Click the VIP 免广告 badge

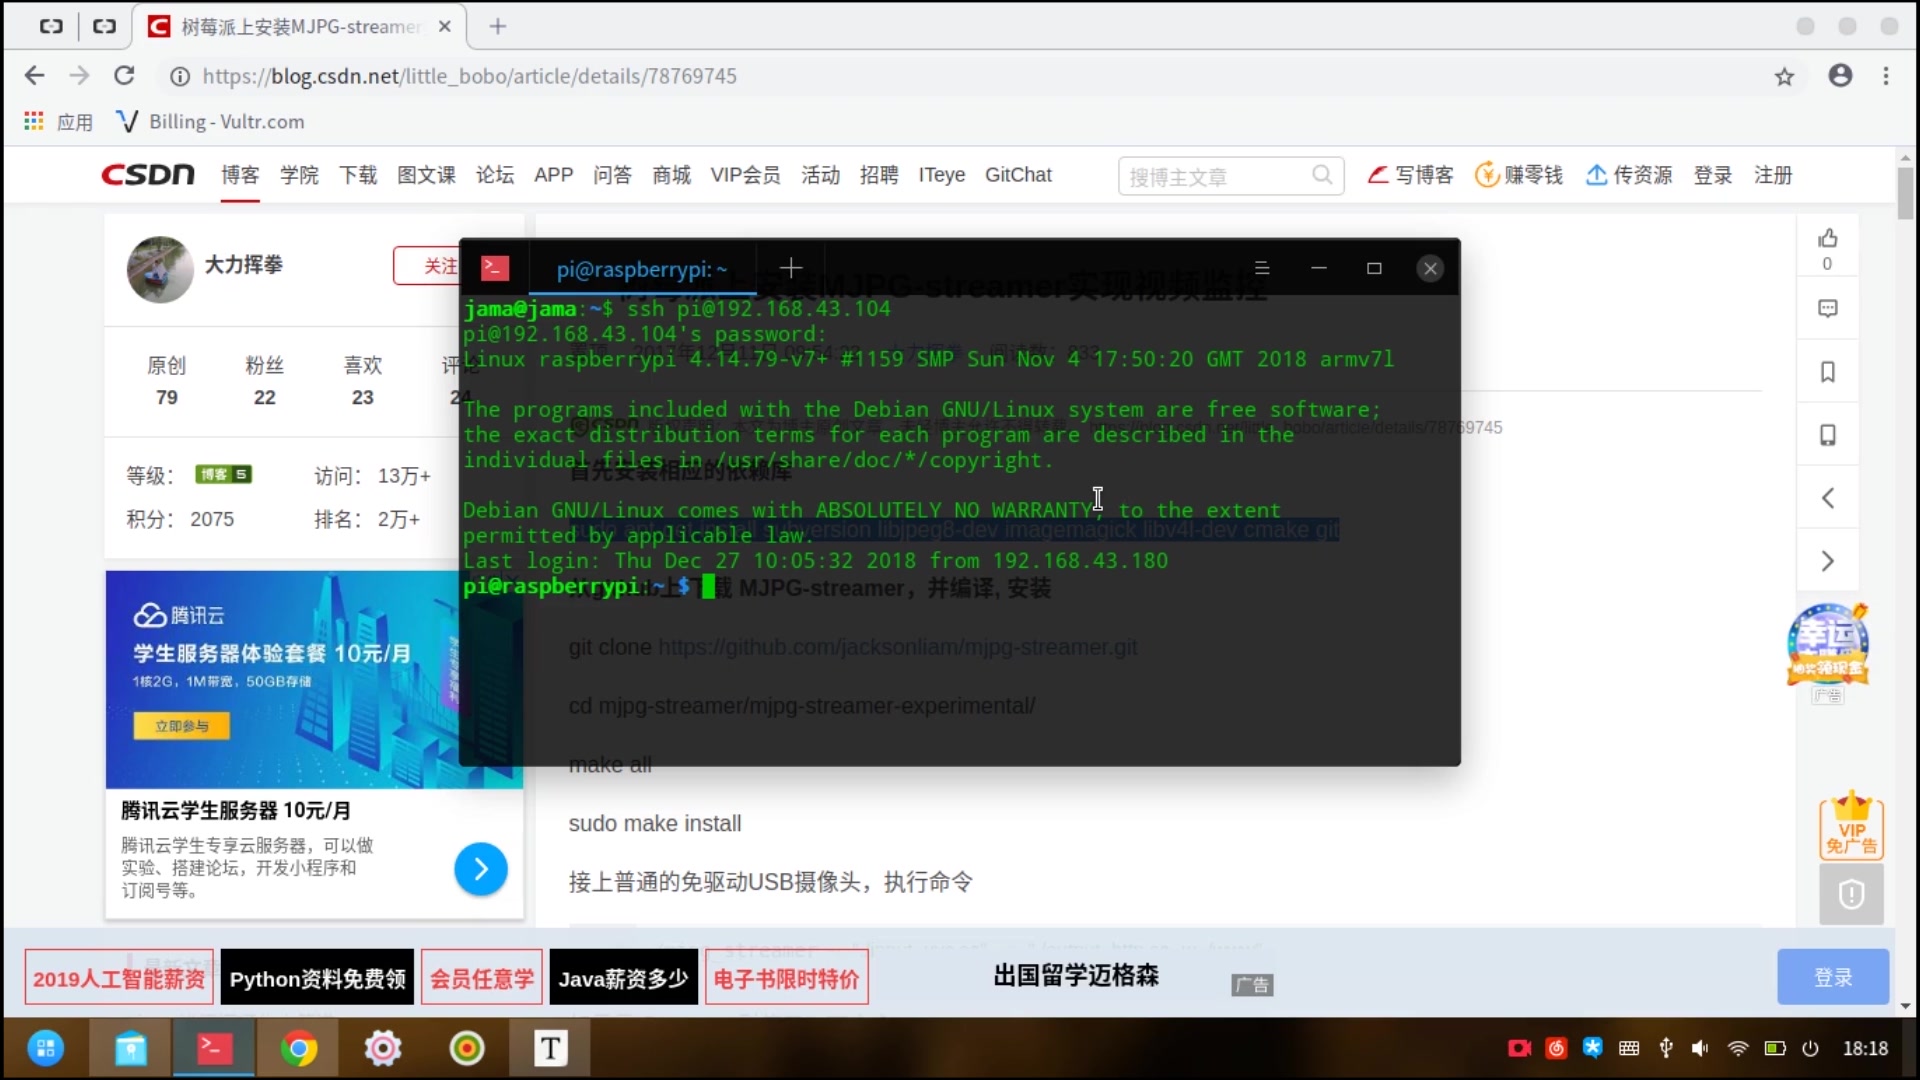[1851, 826]
